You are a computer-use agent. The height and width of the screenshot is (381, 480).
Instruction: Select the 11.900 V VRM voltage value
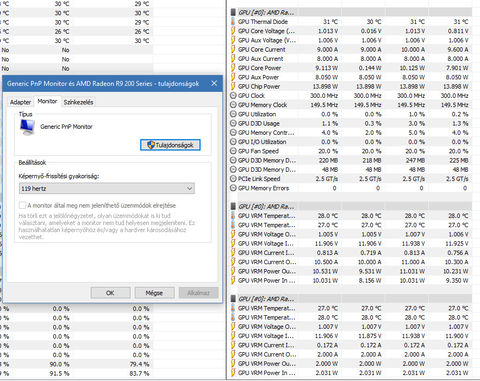pyautogui.click(x=457, y=336)
